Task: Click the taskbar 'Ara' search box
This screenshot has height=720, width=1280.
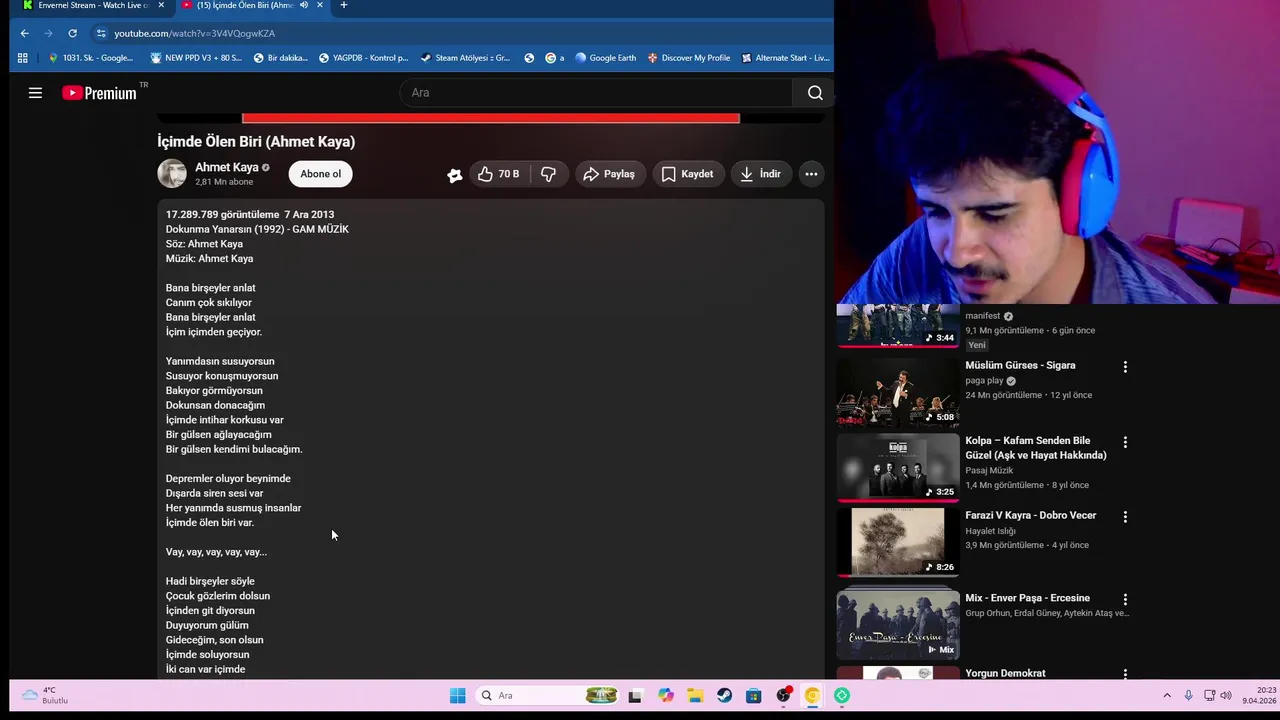Action: pyautogui.click(x=548, y=696)
